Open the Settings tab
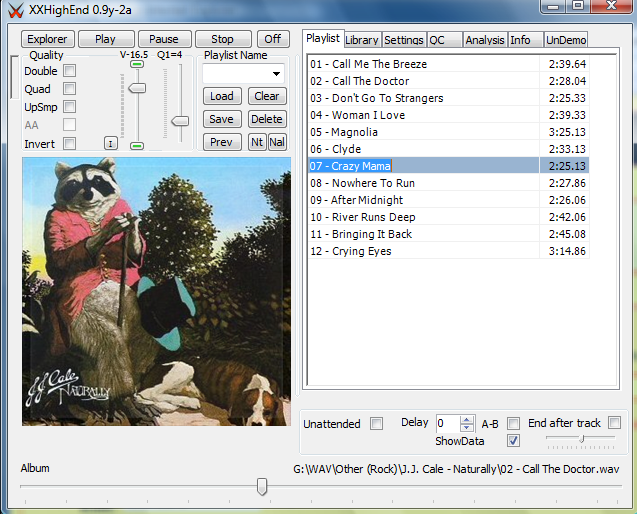Image resolution: width=637 pixels, height=514 pixels. [404, 40]
